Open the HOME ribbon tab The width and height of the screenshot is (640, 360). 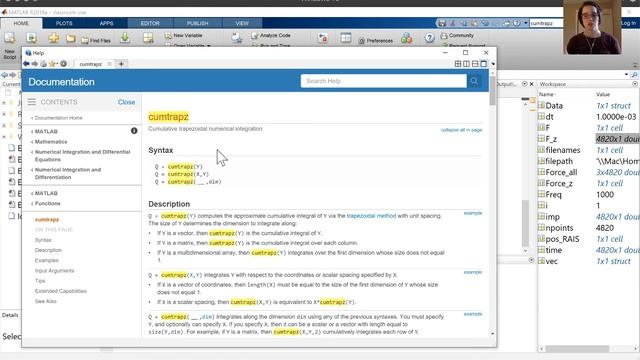(x=21, y=23)
